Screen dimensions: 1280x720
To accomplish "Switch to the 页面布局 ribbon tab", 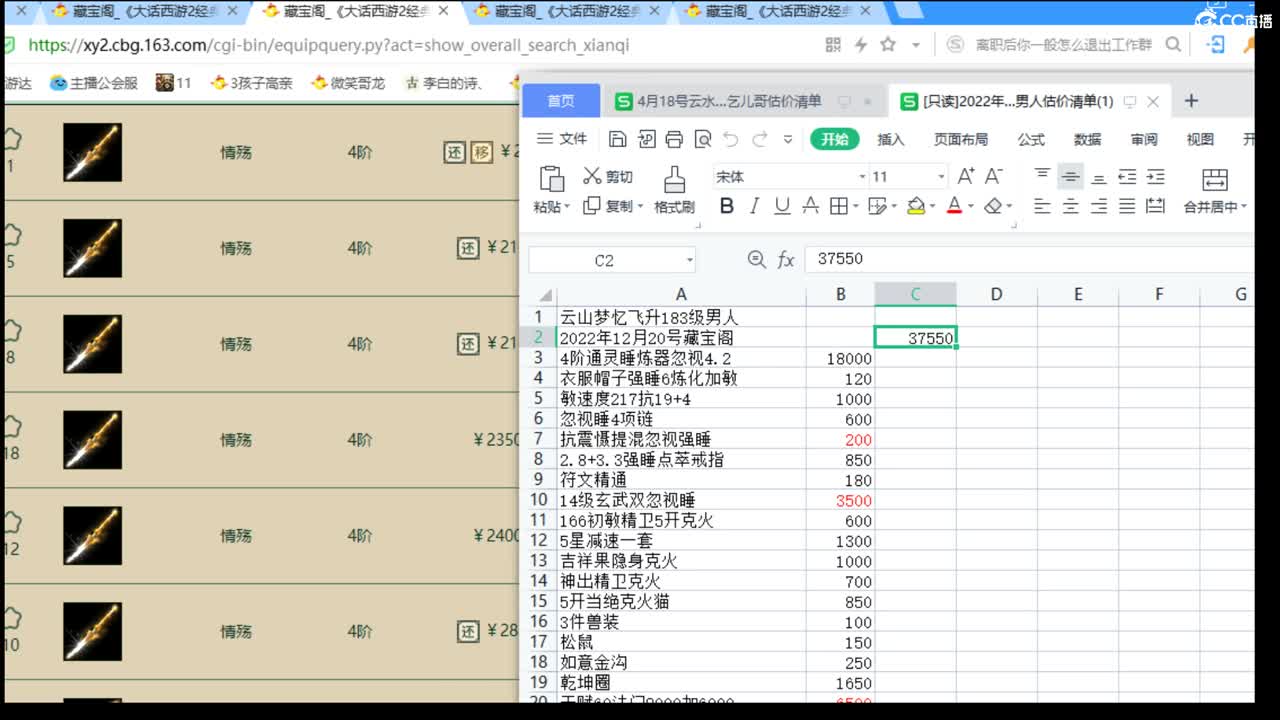I will 960,139.
